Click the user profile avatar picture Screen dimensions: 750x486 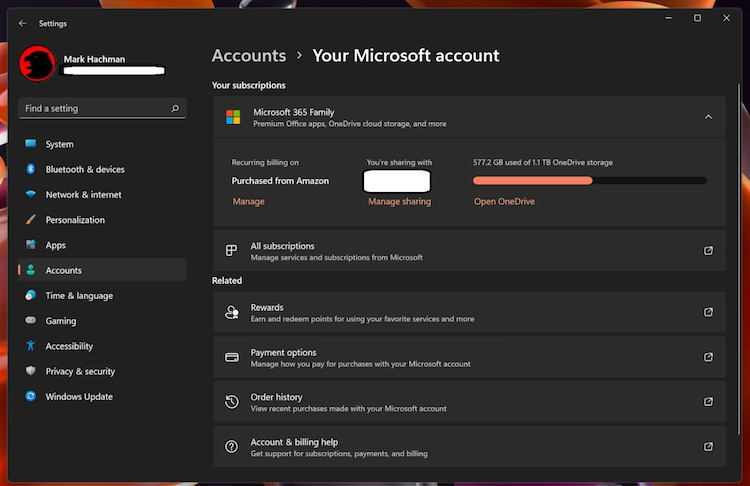tap(38, 64)
